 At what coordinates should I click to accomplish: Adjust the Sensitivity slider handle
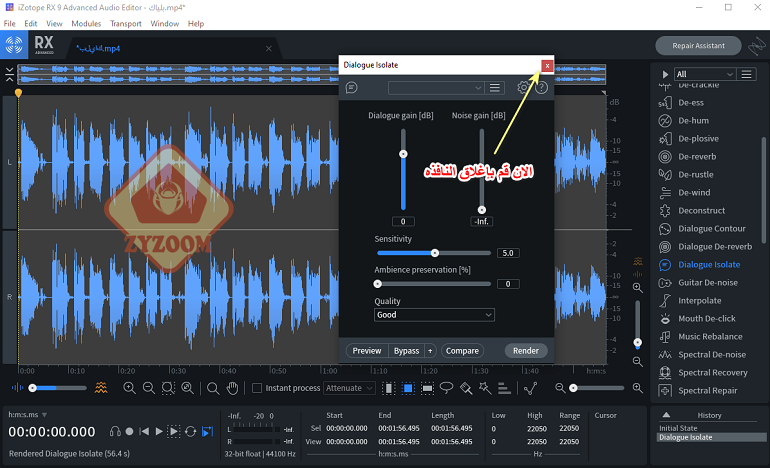point(435,253)
